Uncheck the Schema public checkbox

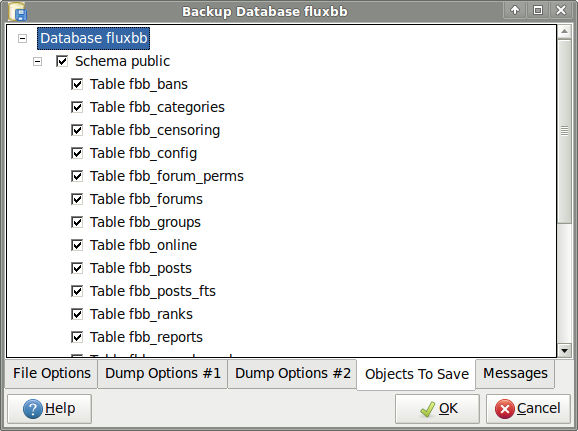tap(62, 61)
